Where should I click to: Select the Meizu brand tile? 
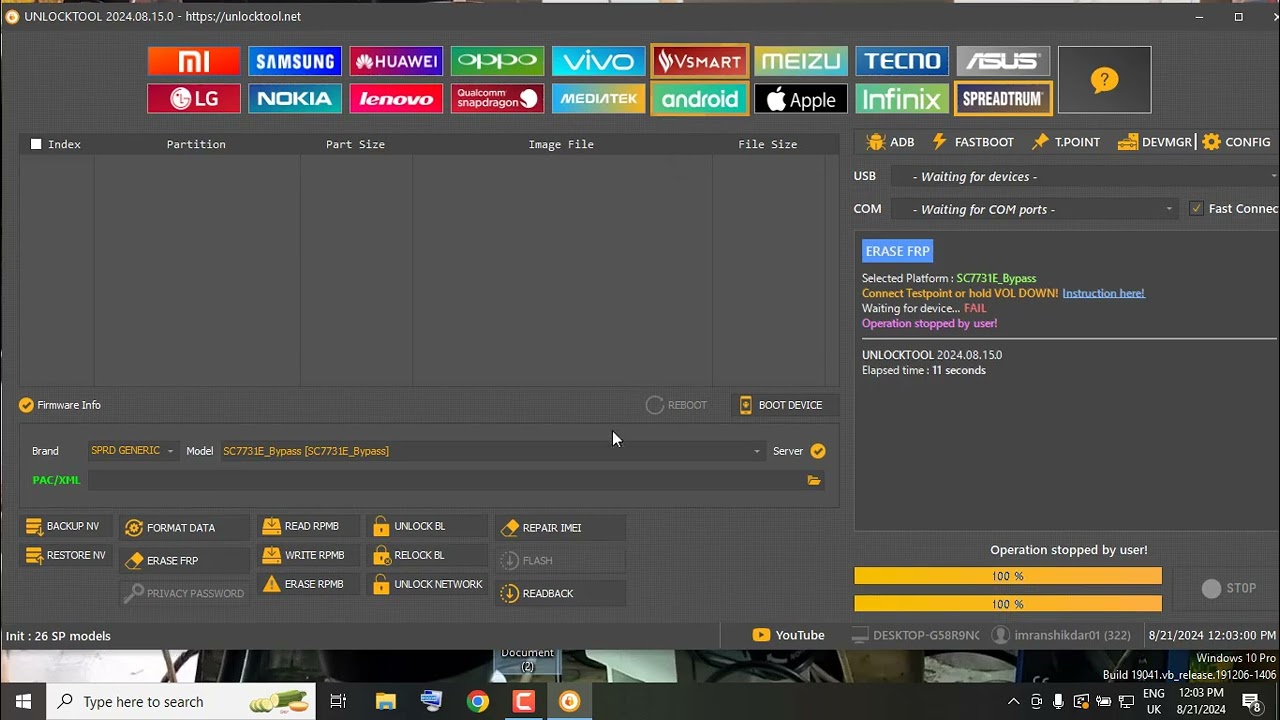click(x=801, y=61)
